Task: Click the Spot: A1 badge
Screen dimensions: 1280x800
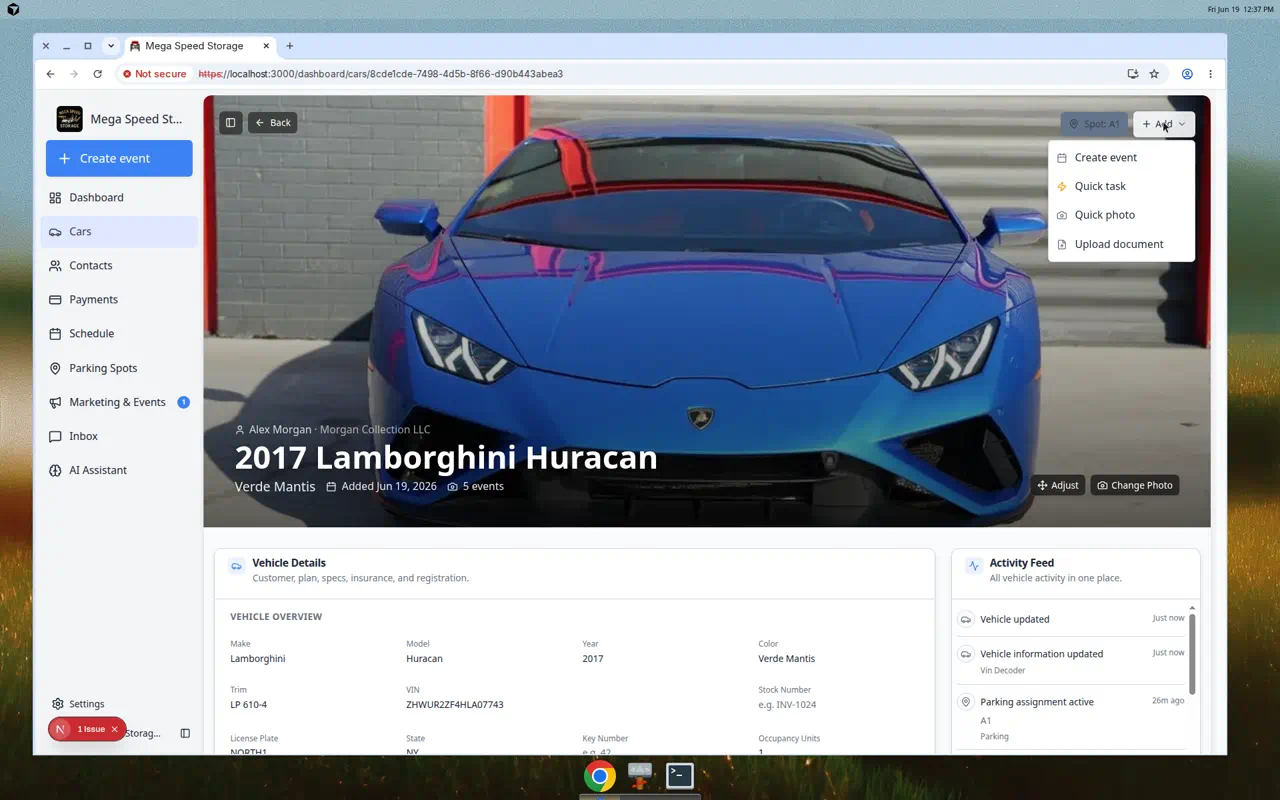Action: [x=1094, y=124]
